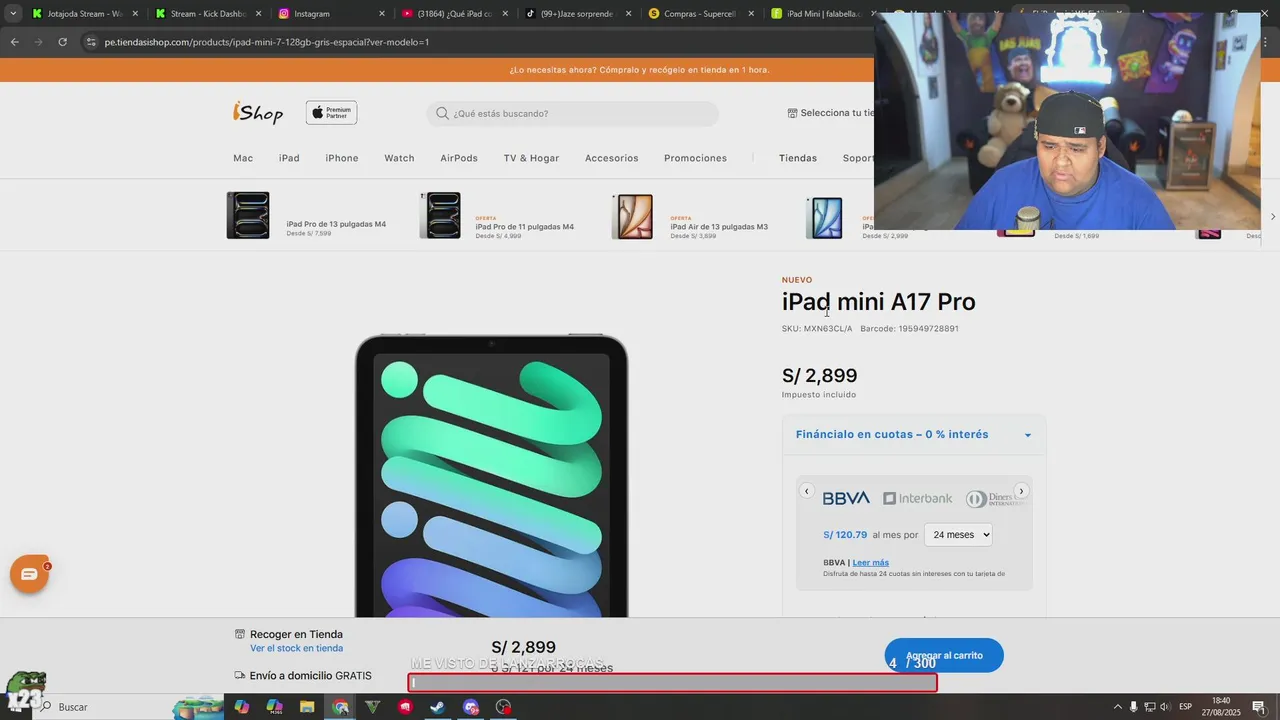Click the browser back arrow

[14, 42]
